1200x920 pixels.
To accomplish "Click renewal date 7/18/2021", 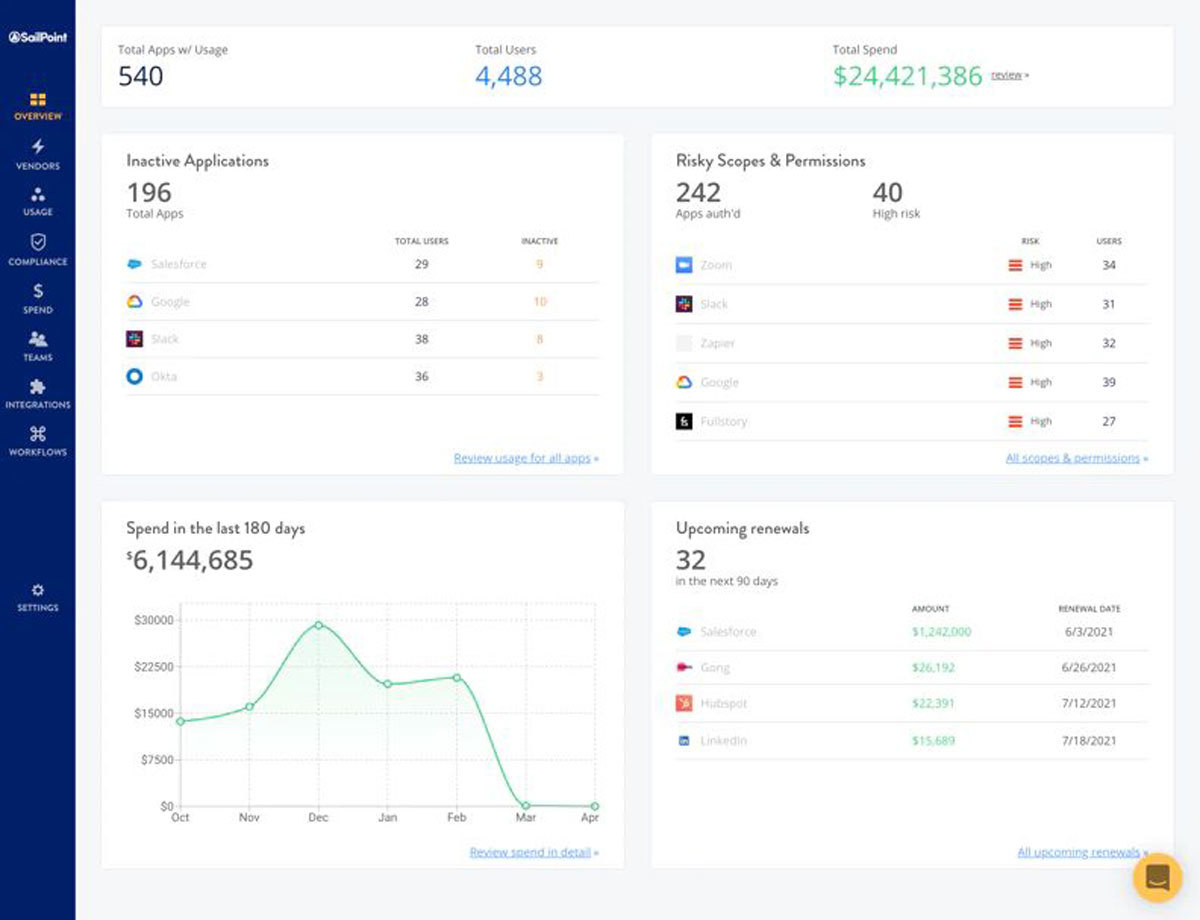I will click(1090, 741).
